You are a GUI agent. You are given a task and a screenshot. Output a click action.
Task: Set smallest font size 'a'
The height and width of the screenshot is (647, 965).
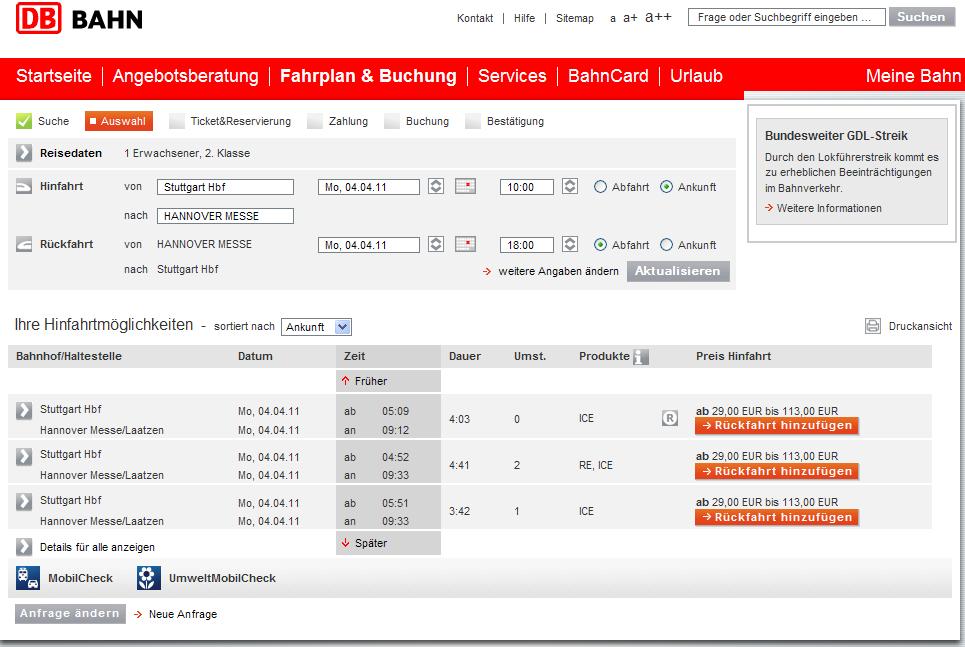tap(613, 18)
